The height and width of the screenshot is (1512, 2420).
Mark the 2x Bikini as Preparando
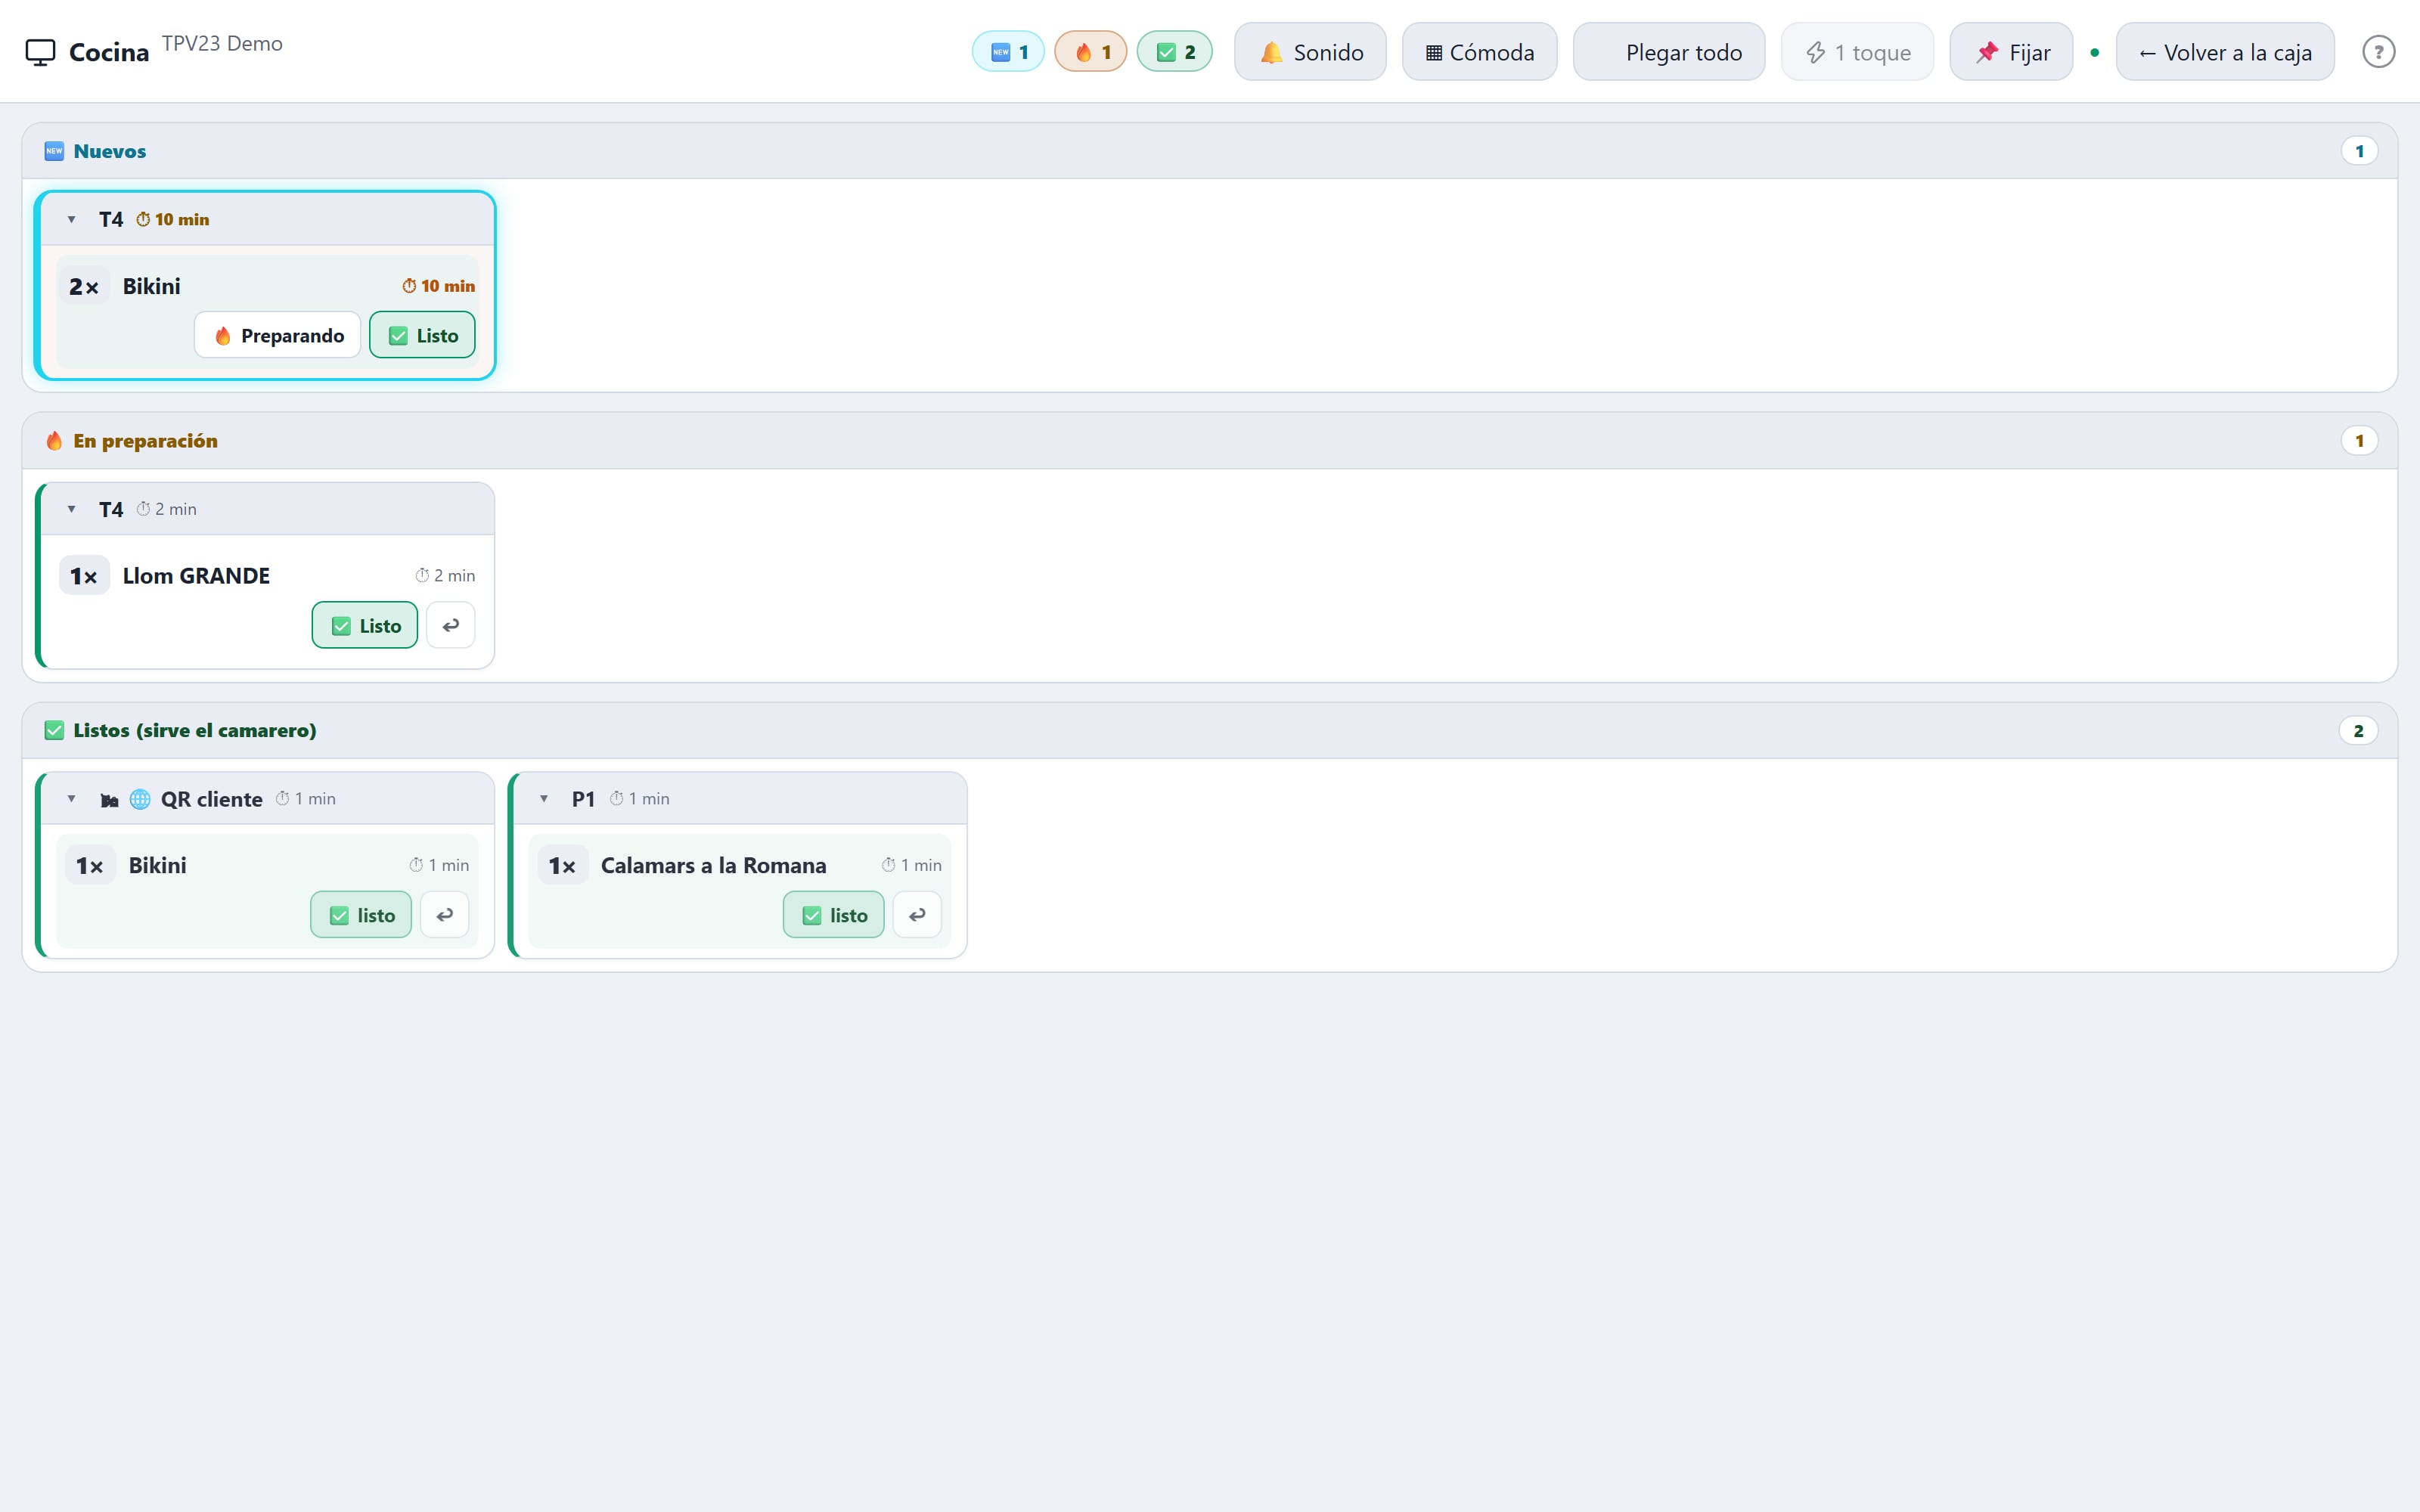pos(277,335)
